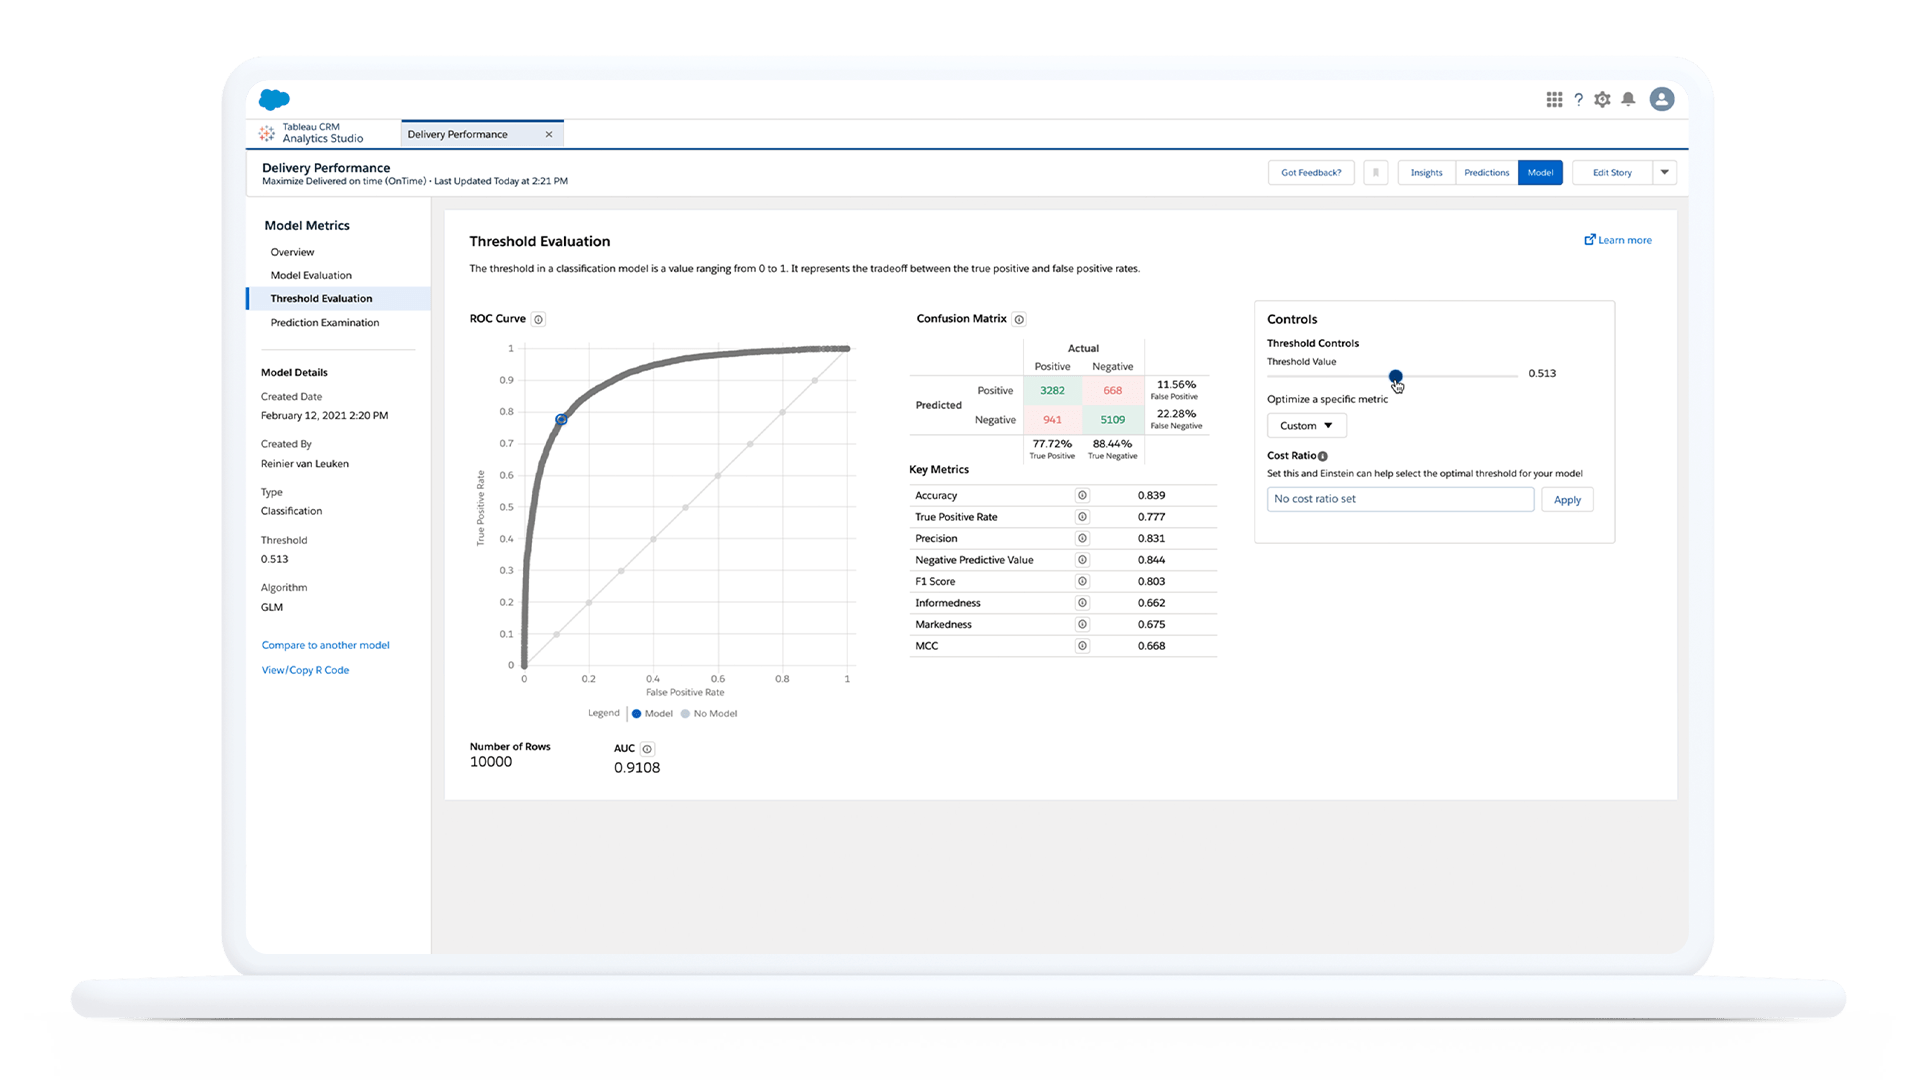This screenshot has width=1920, height=1080.
Task: Switch to the Predictions tab
Action: coord(1484,173)
